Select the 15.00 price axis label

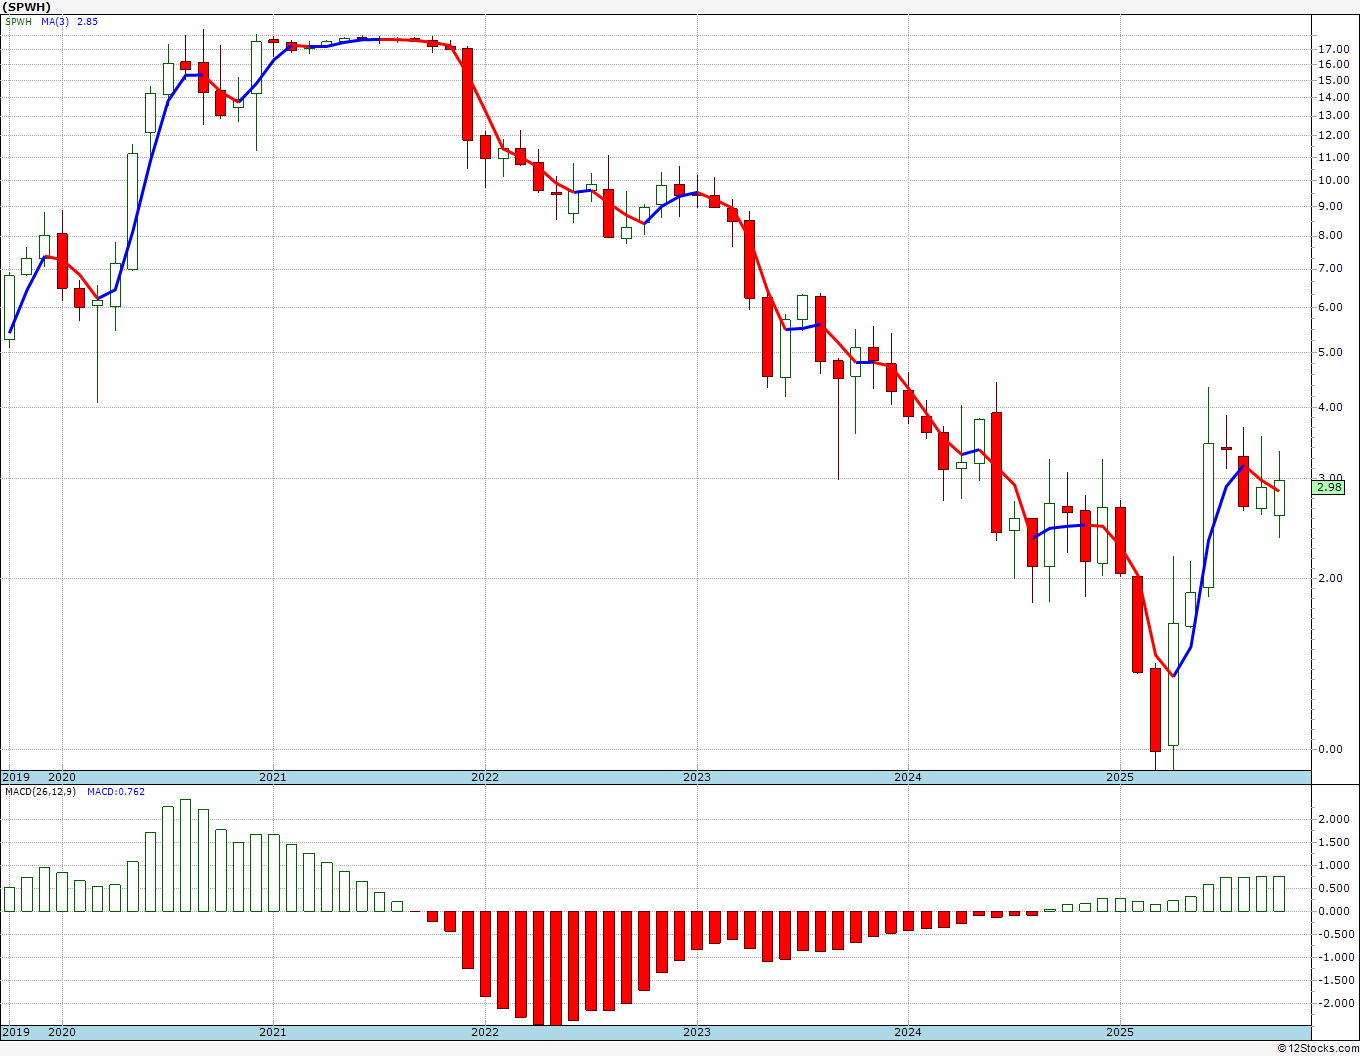click(x=1332, y=80)
